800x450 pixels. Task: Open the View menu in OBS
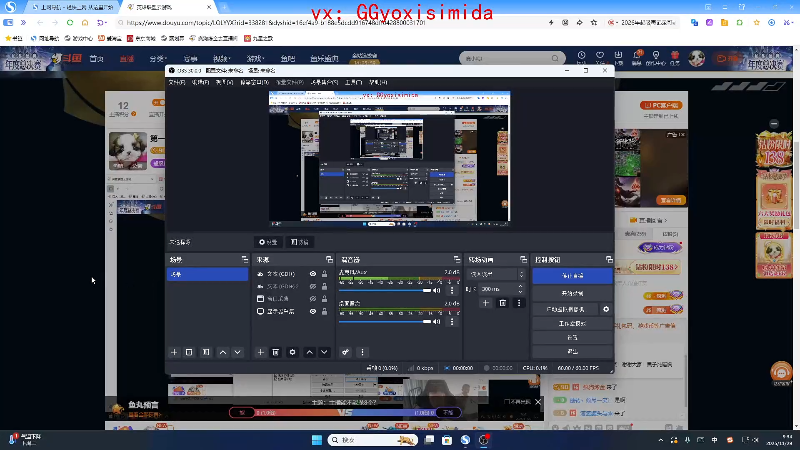(224, 82)
